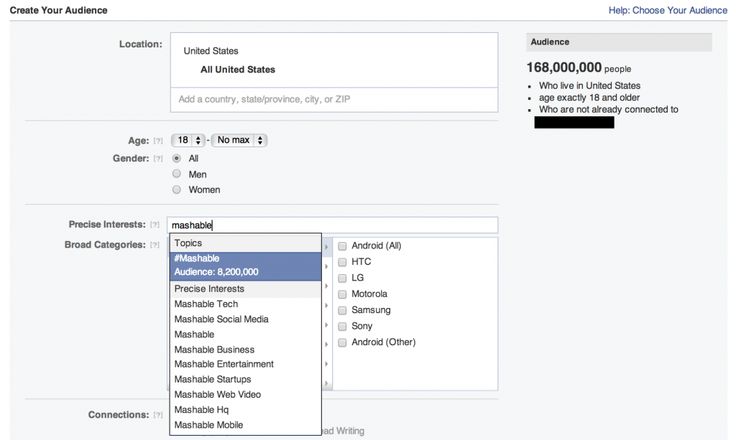Screen dimensions: 736x440
Task: Check the Android (Other) checkbox
Action: 342,342
